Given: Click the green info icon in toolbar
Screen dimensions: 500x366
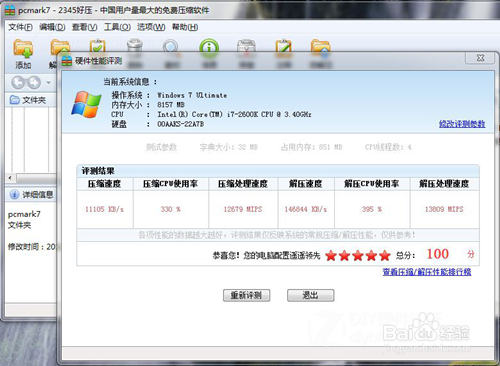Looking at the screenshot, I should (x=209, y=47).
